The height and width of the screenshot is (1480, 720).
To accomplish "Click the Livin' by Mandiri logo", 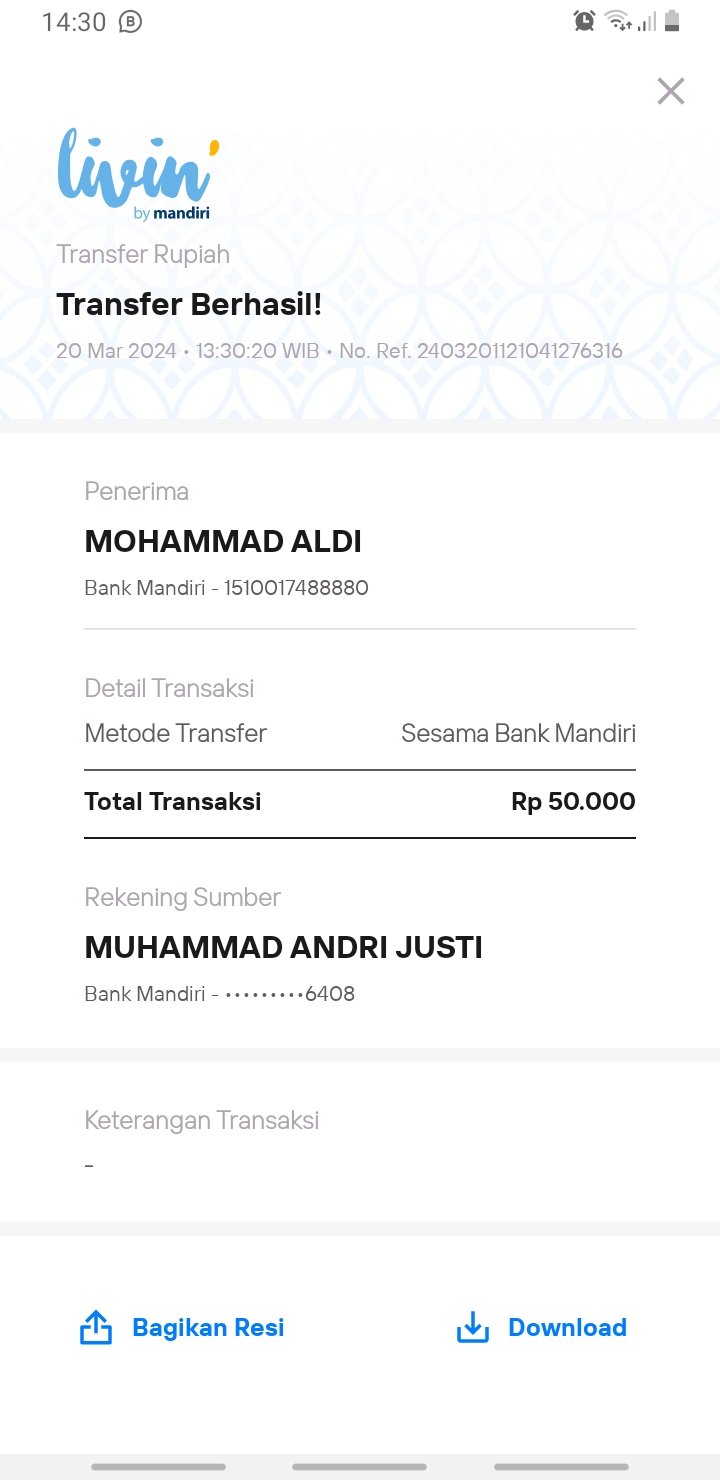I will [x=138, y=174].
